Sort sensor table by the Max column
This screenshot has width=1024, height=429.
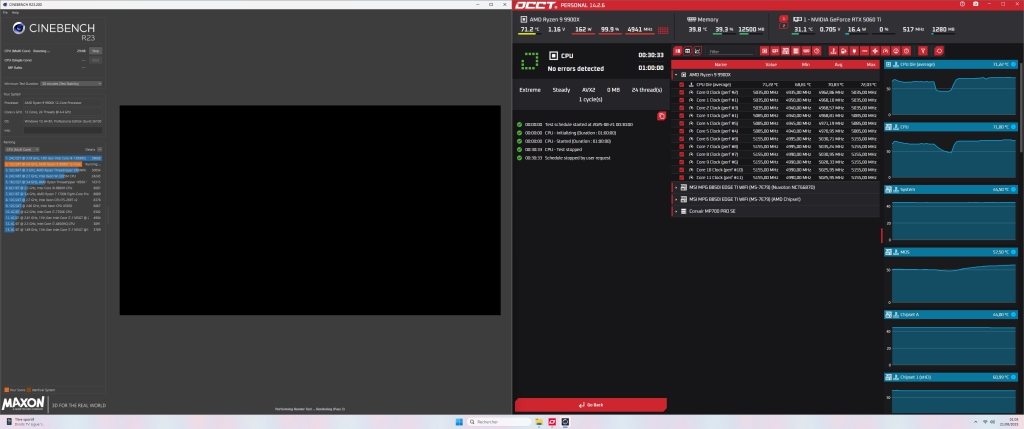(x=871, y=65)
